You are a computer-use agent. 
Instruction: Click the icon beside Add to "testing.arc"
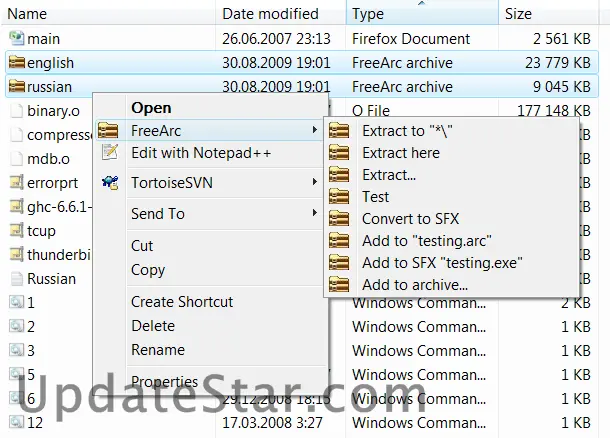click(339, 240)
